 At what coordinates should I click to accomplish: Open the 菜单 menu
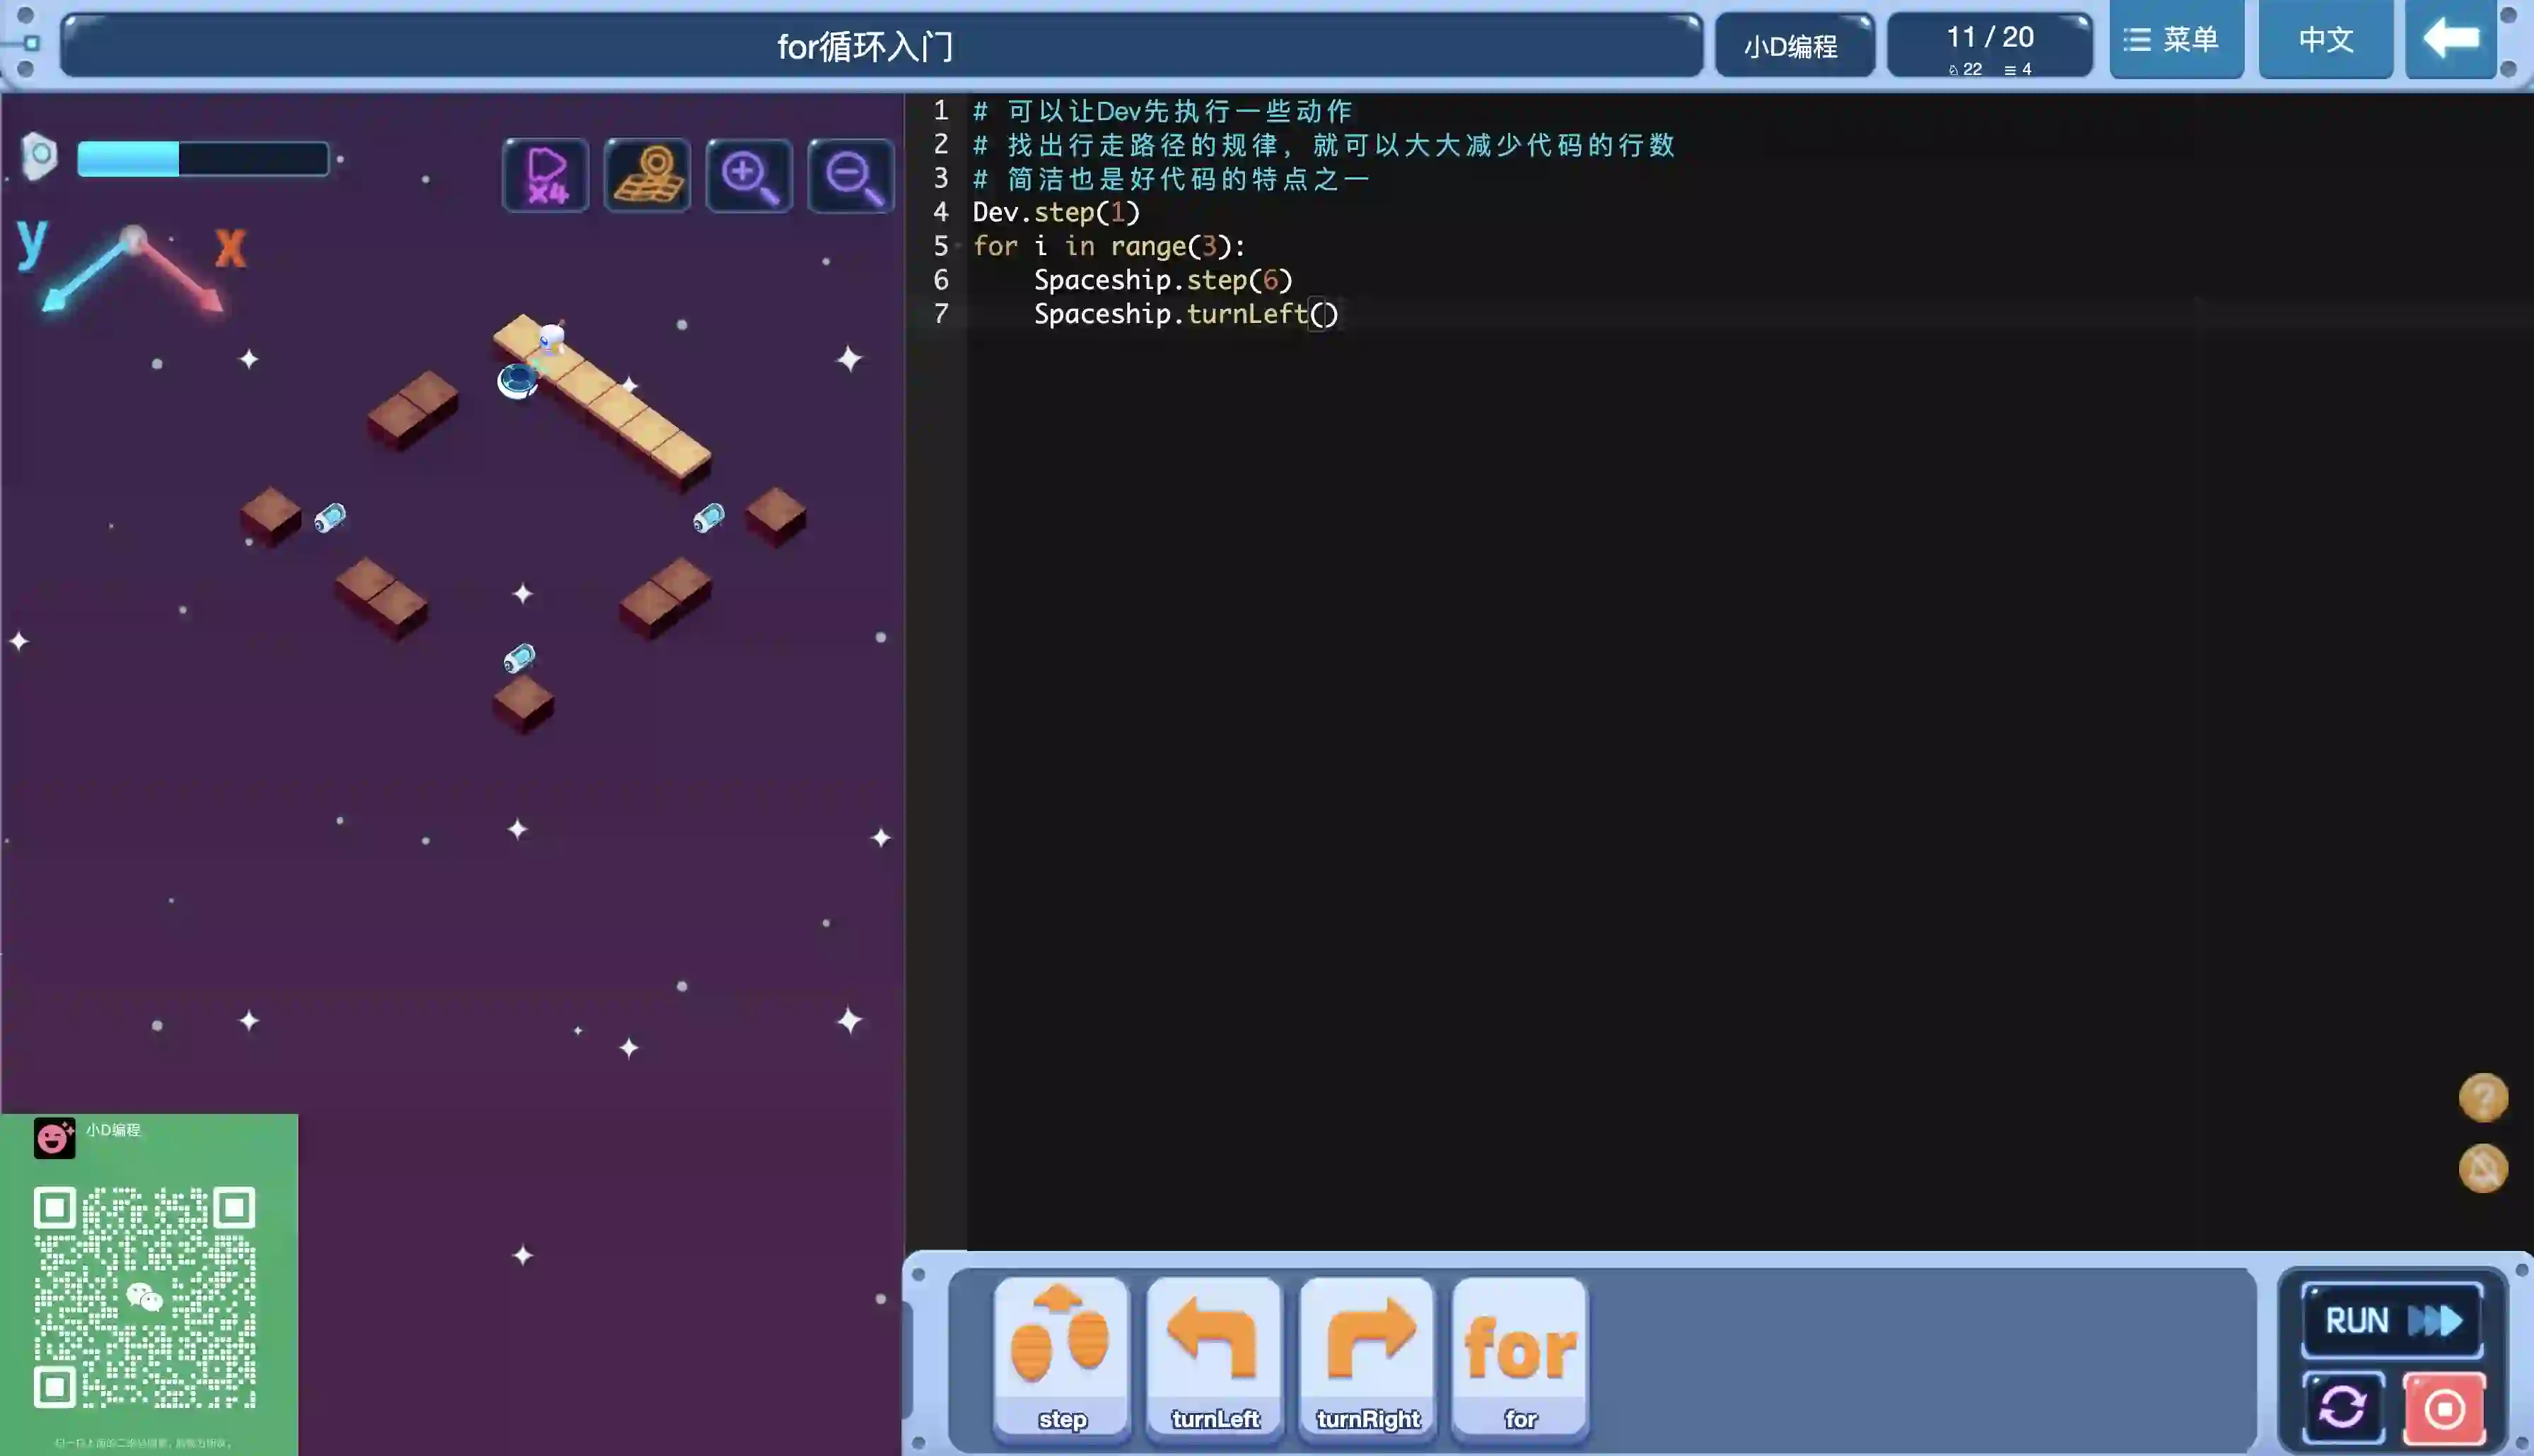tap(2176, 40)
